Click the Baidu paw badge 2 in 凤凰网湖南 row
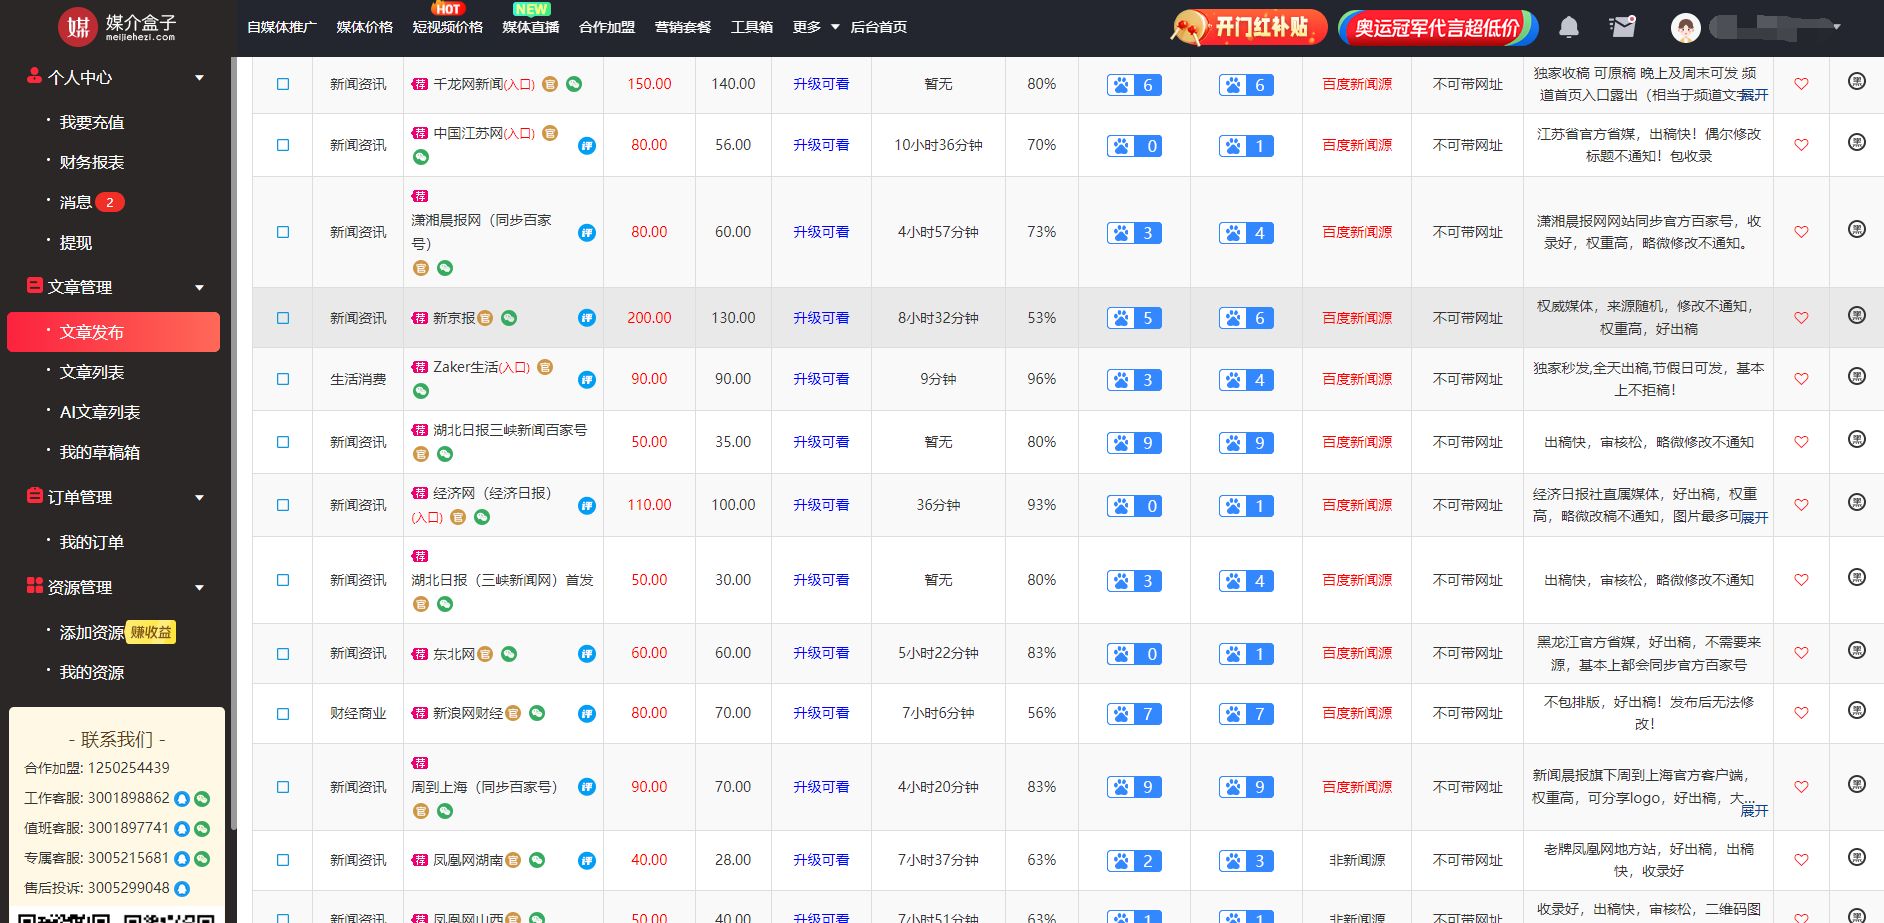The image size is (1884, 923). tap(1134, 861)
